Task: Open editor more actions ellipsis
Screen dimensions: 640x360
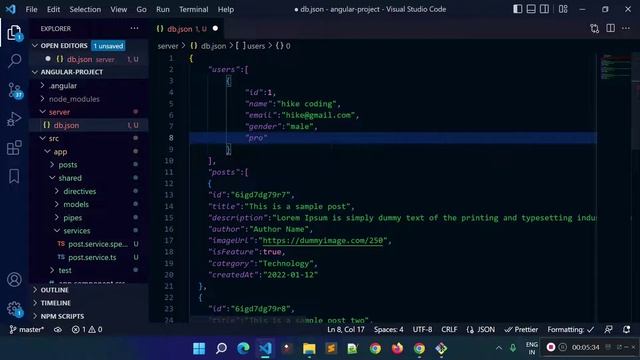Action: [x=626, y=29]
